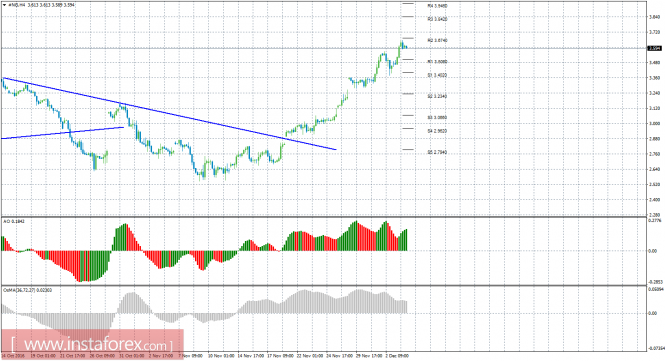This screenshot has width=665, height=361.
Task: Click the 3.840 price axis value
Action: tap(654, 17)
